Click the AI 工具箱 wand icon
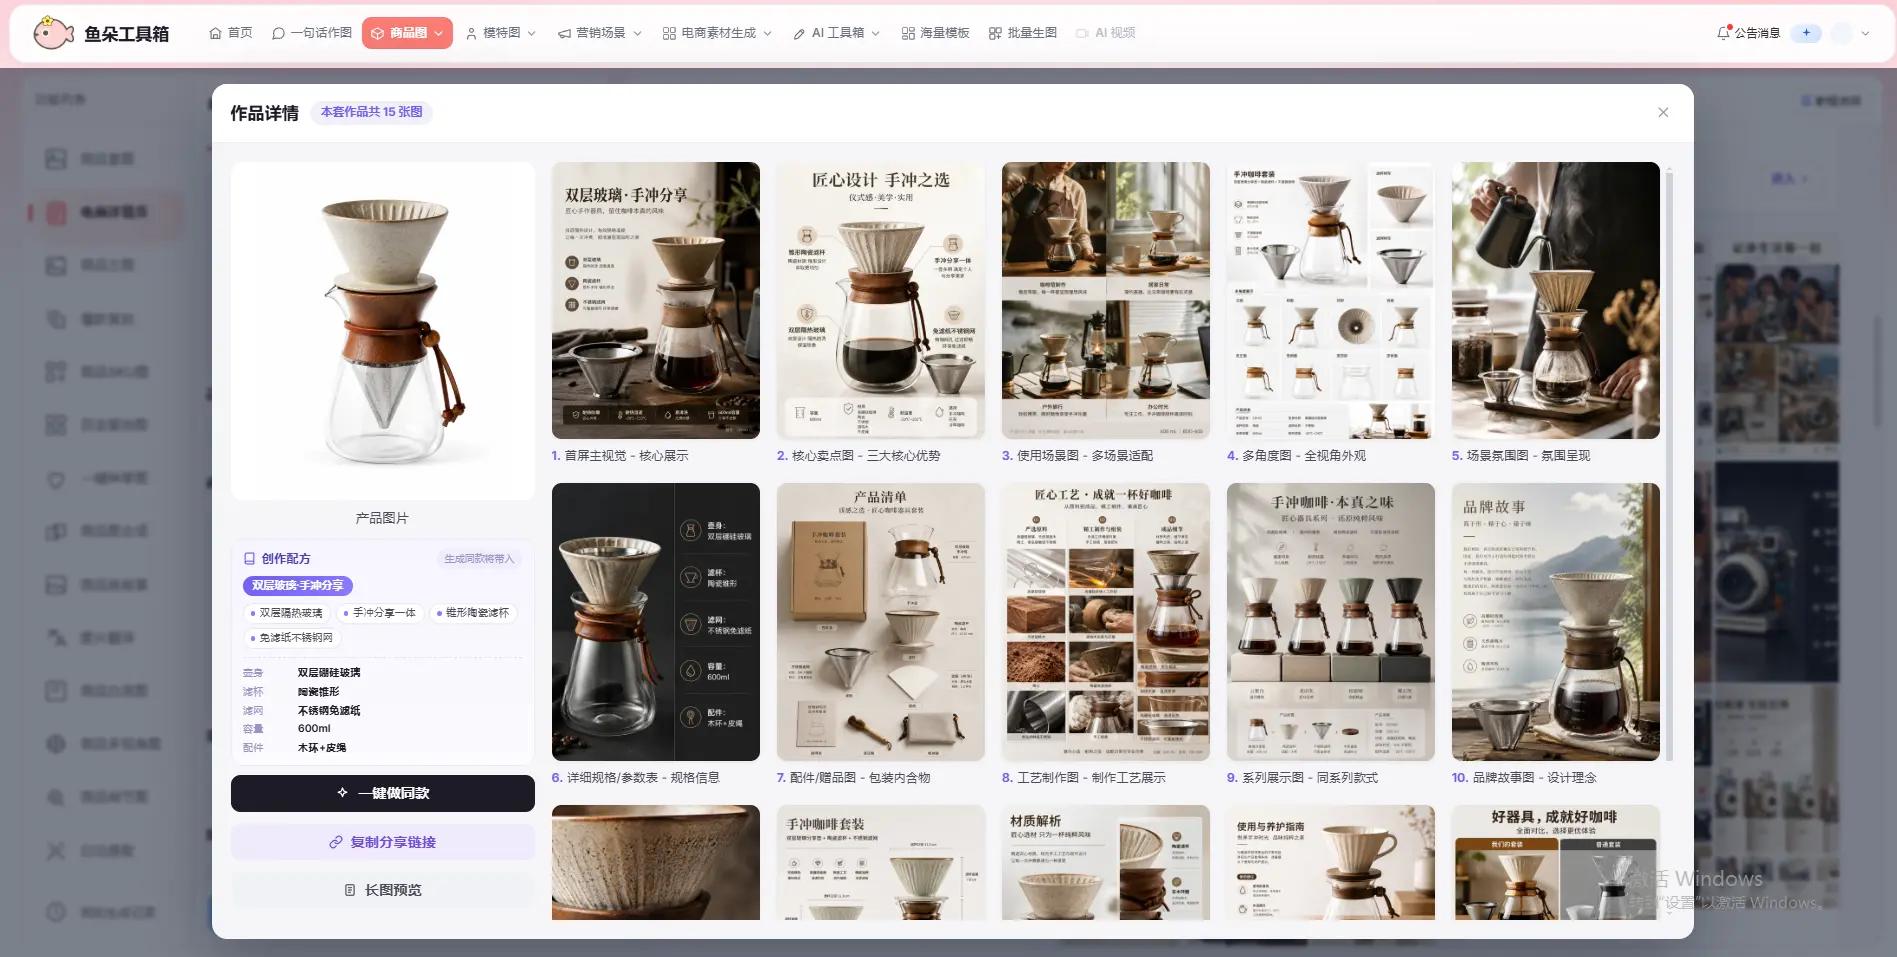 click(799, 33)
